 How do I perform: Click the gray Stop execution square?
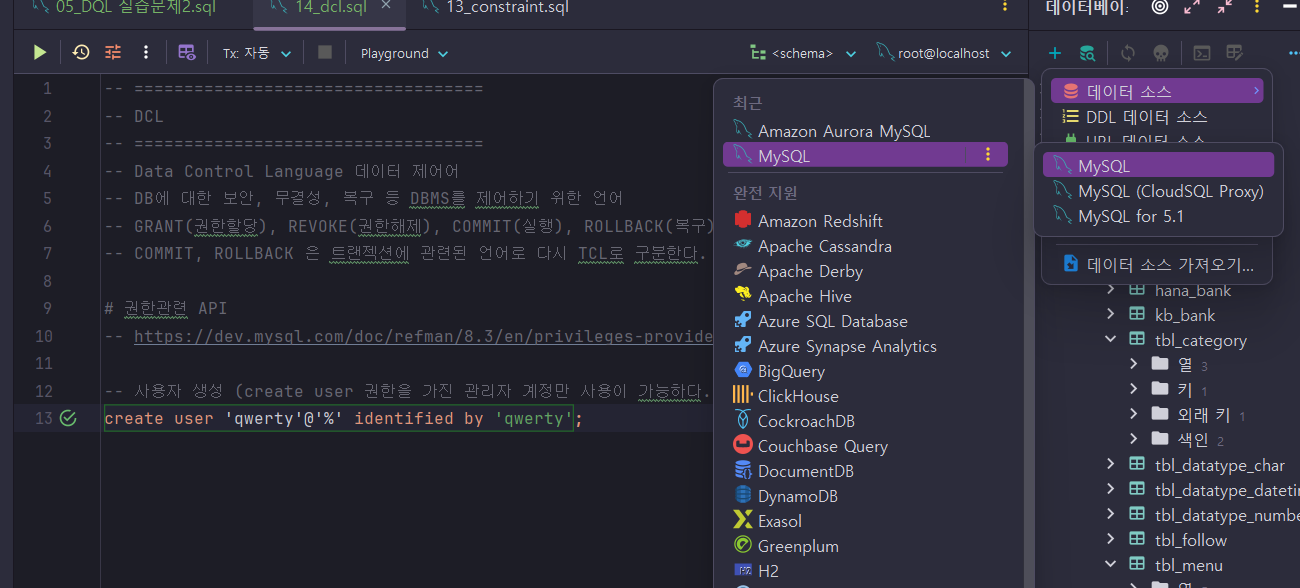point(325,52)
